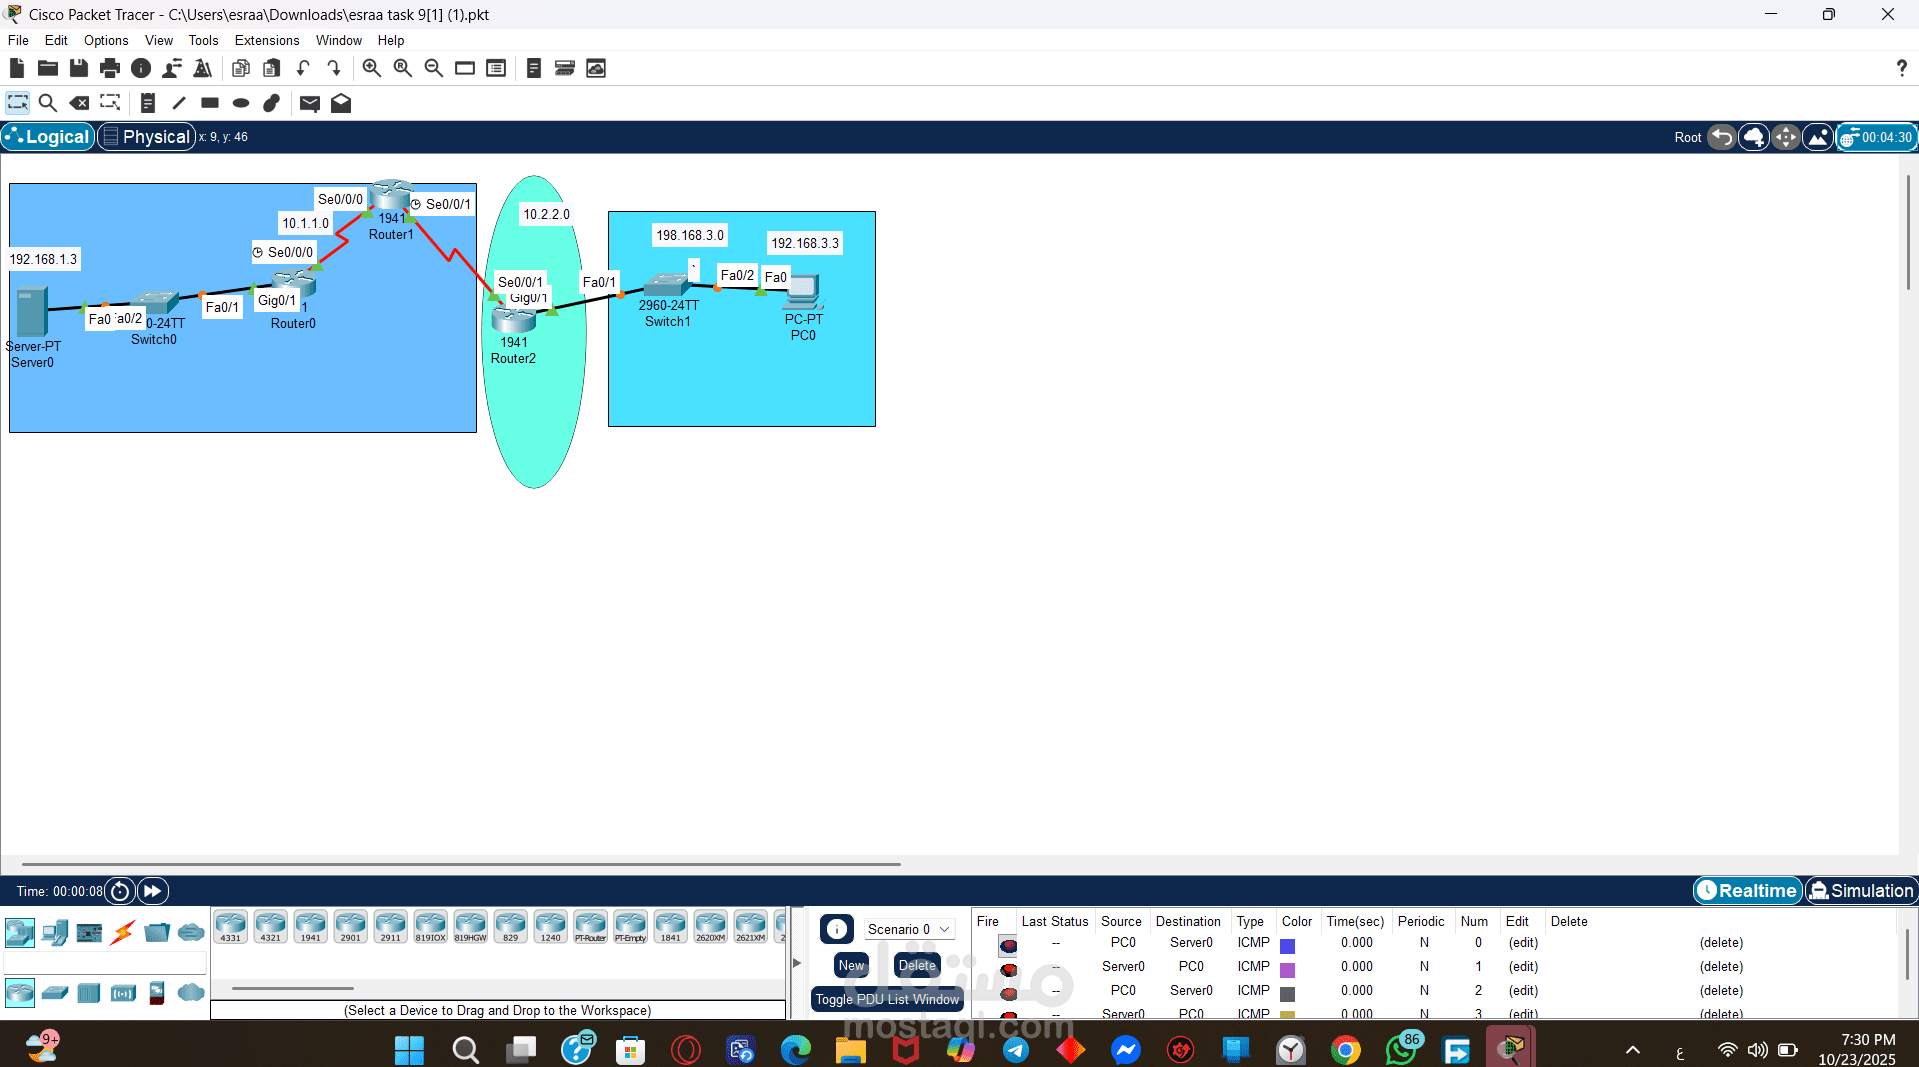The image size is (1919, 1067).
Task: Open the Extensions menu
Action: point(267,40)
